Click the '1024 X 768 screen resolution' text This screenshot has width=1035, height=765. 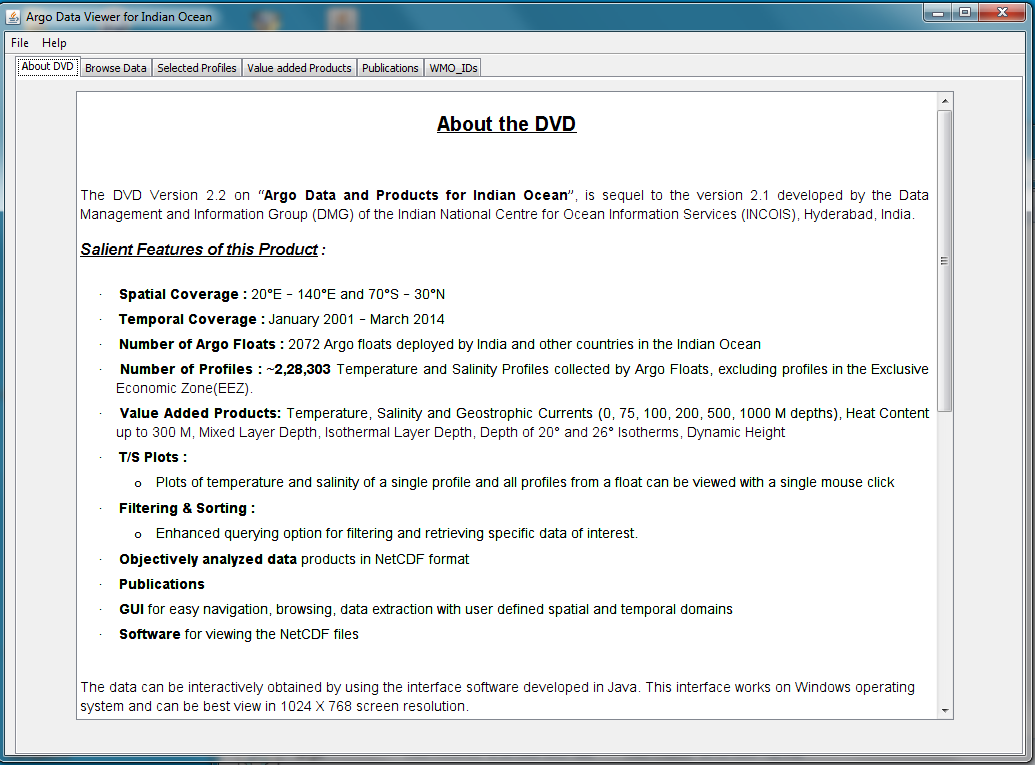pyautogui.click(x=374, y=706)
